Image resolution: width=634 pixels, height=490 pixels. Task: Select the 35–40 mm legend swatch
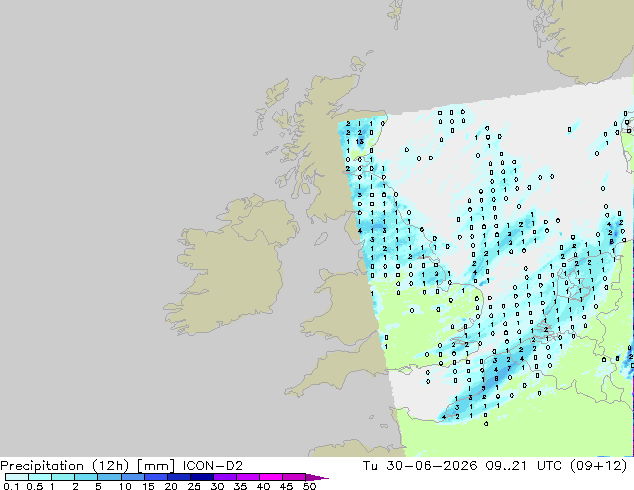pos(247,477)
